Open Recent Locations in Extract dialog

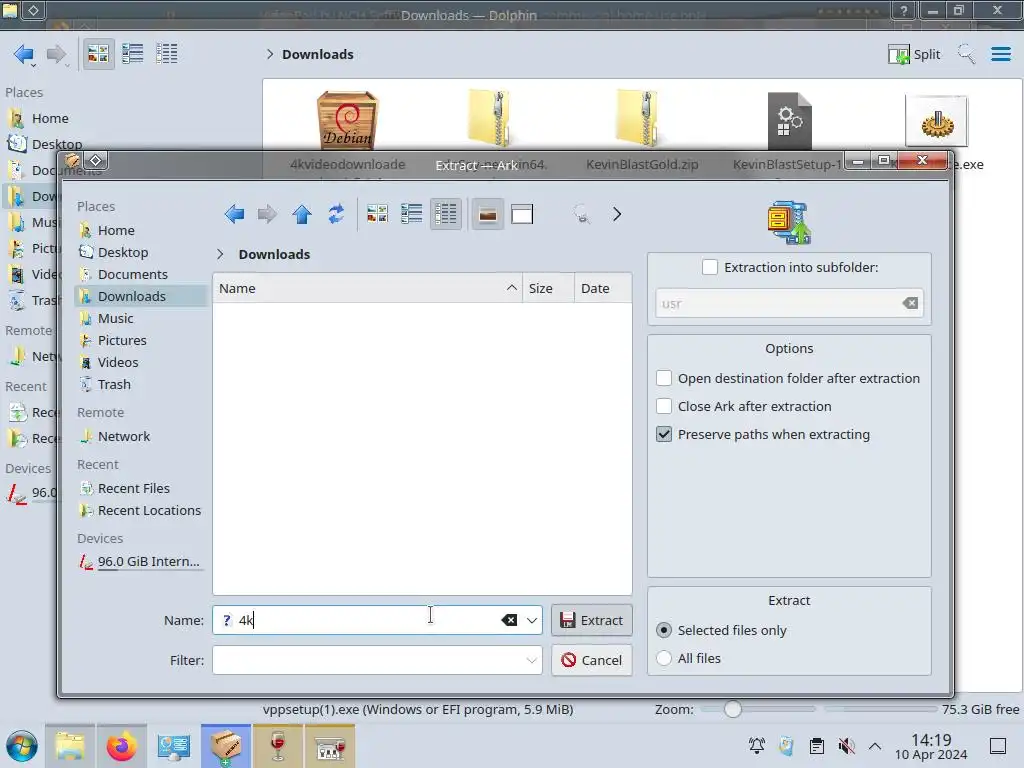tap(140, 511)
